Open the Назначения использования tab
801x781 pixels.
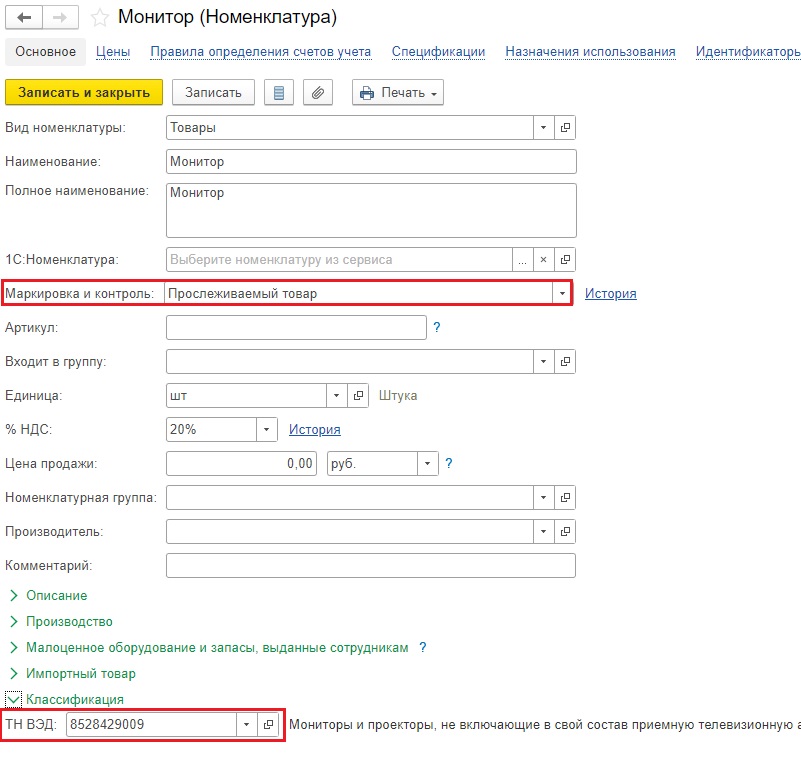(x=590, y=52)
